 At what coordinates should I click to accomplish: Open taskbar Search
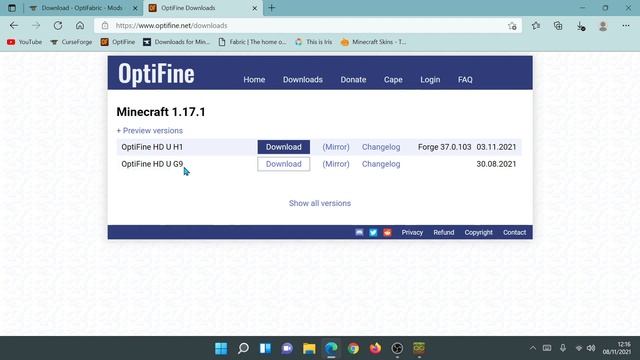pyautogui.click(x=243, y=348)
